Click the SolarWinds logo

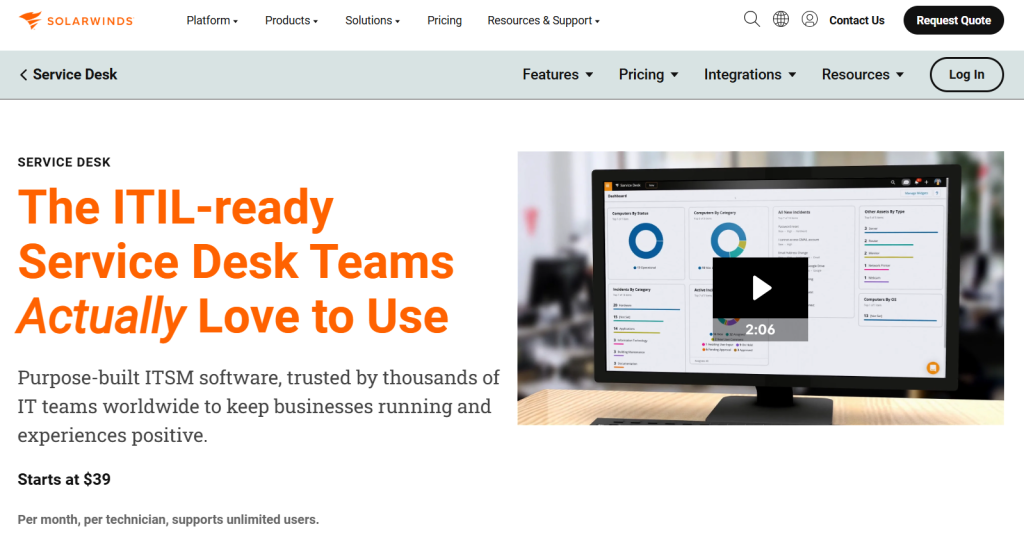(x=76, y=20)
